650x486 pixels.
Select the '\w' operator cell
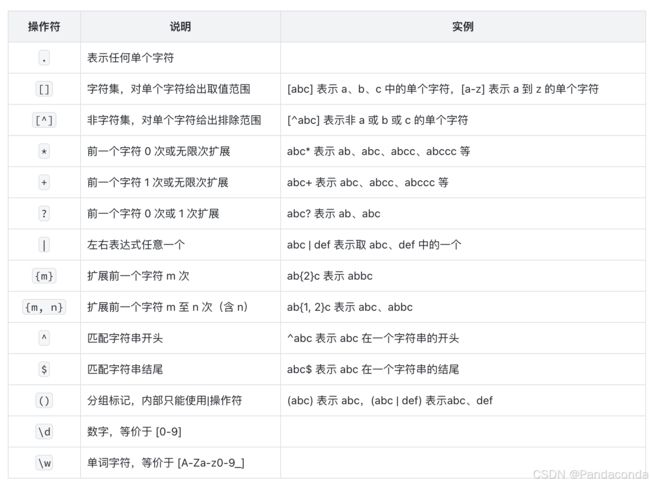pyautogui.click(x=44, y=463)
